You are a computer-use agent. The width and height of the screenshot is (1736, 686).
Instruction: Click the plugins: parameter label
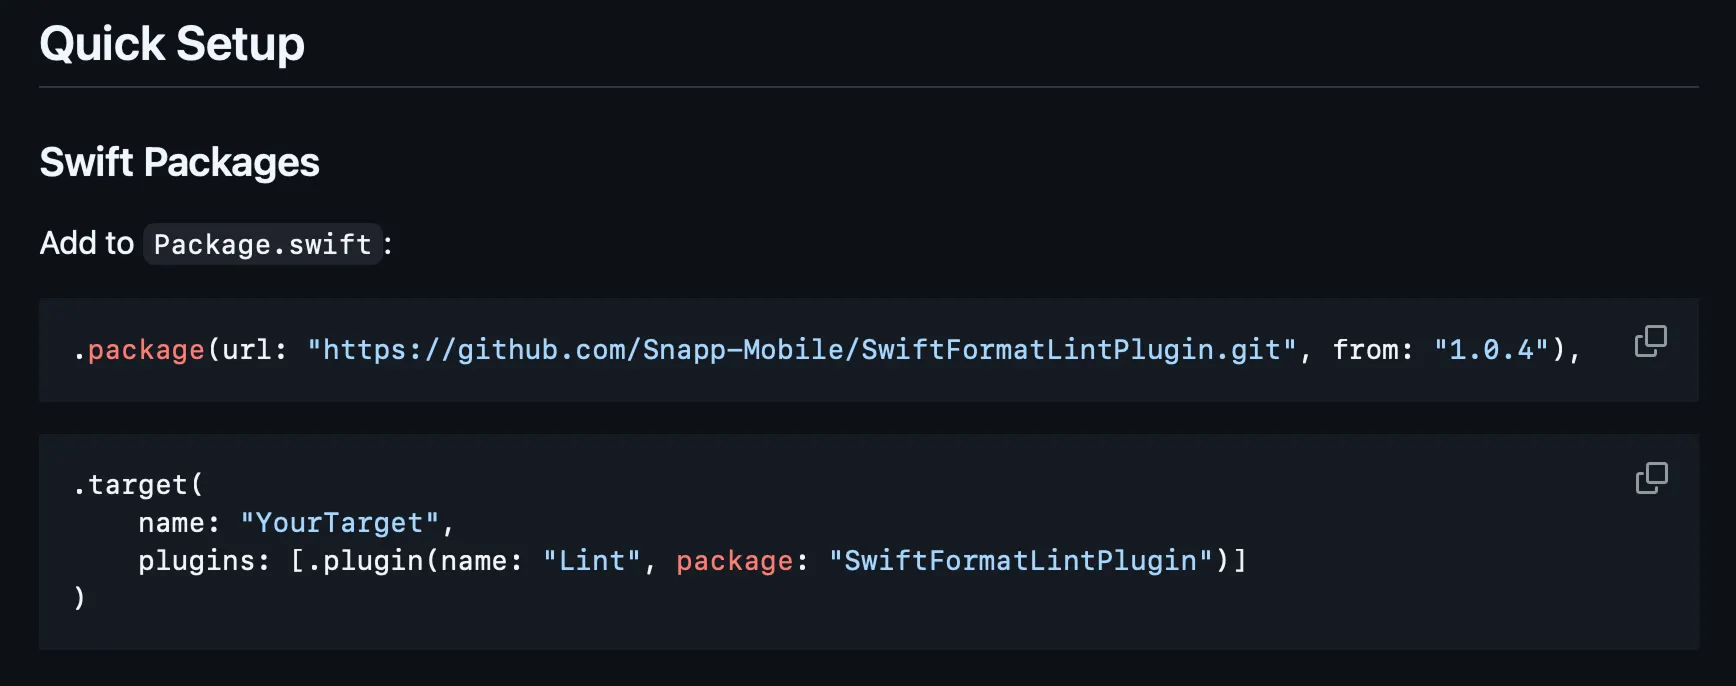pos(204,561)
